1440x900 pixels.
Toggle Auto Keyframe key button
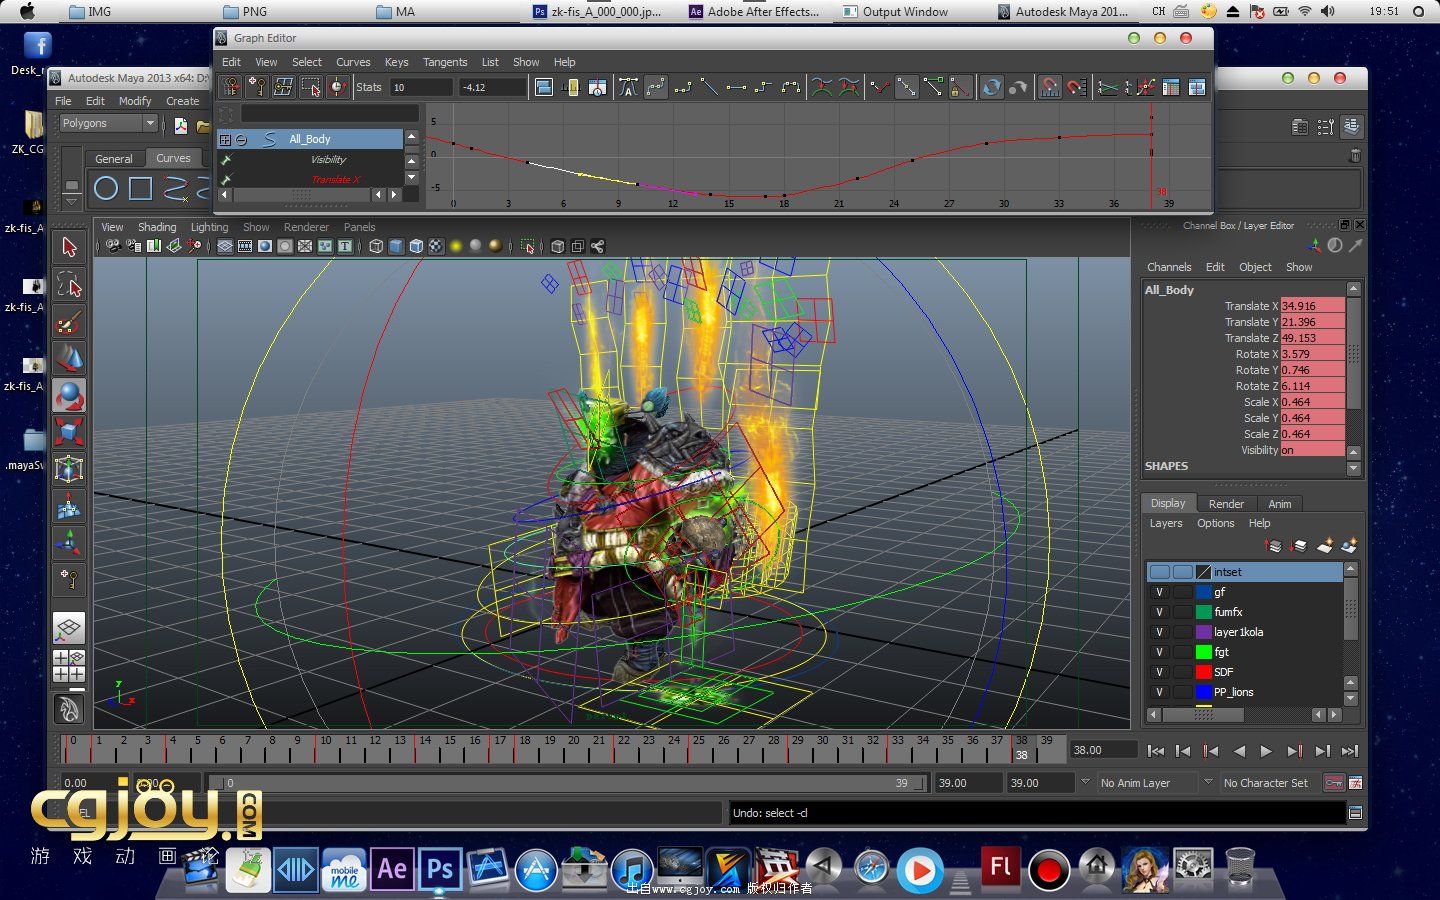click(x=1333, y=783)
